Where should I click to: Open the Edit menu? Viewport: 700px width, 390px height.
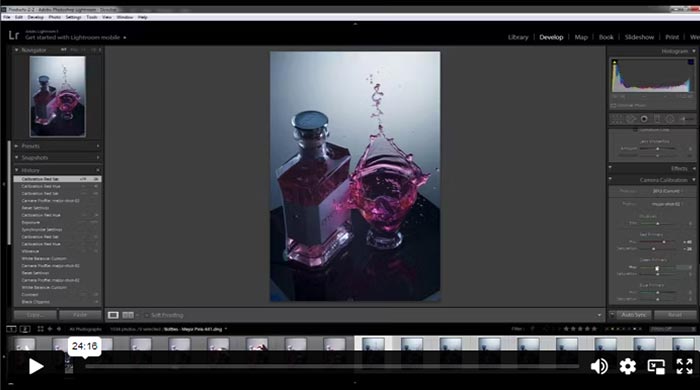19,17
